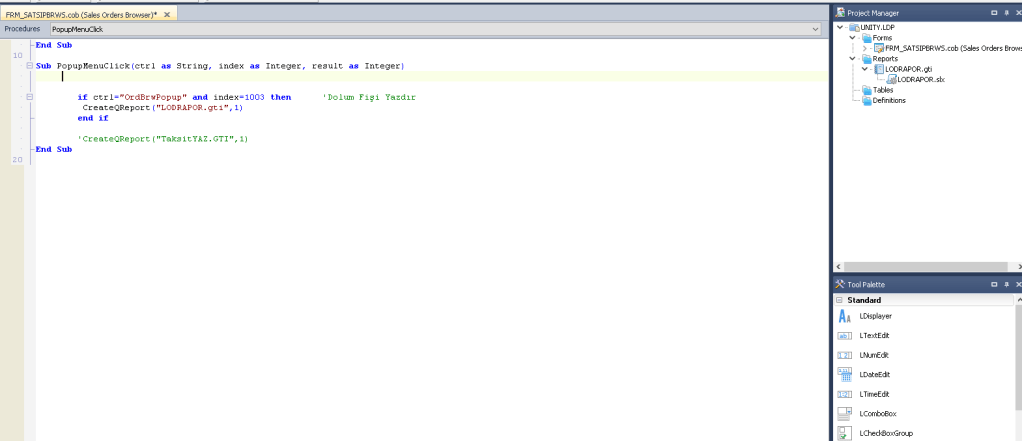The image size is (1022, 441).
Task: Fold the if ctrl="OrdBrwPopup" code block
Action: pyautogui.click(x=30, y=97)
